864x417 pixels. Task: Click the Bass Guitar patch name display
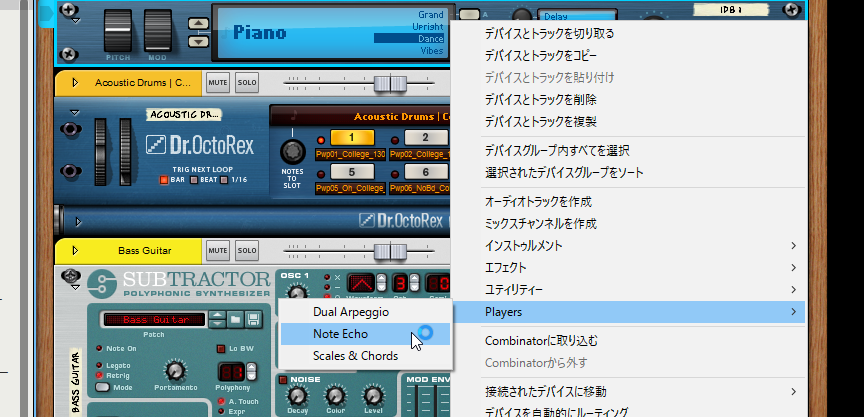click(155, 319)
